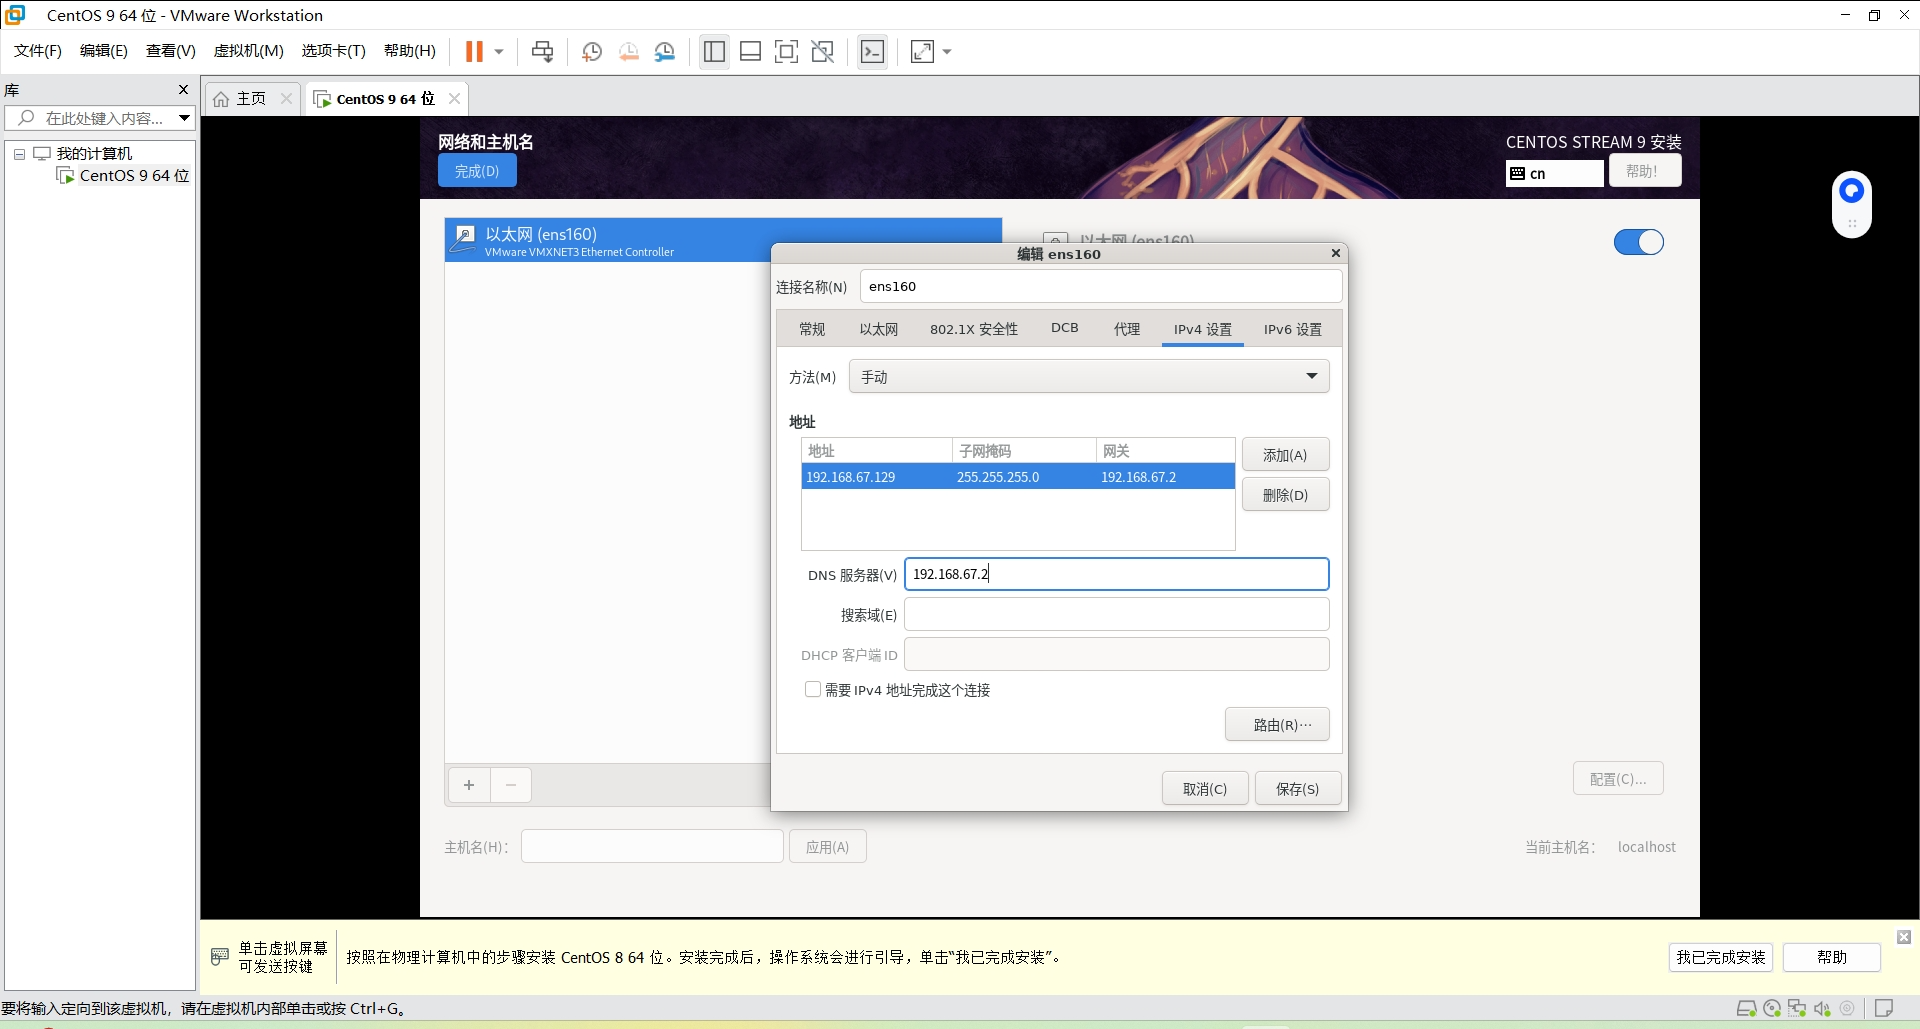Toggle the thumbnail bar view icon

pyautogui.click(x=750, y=51)
